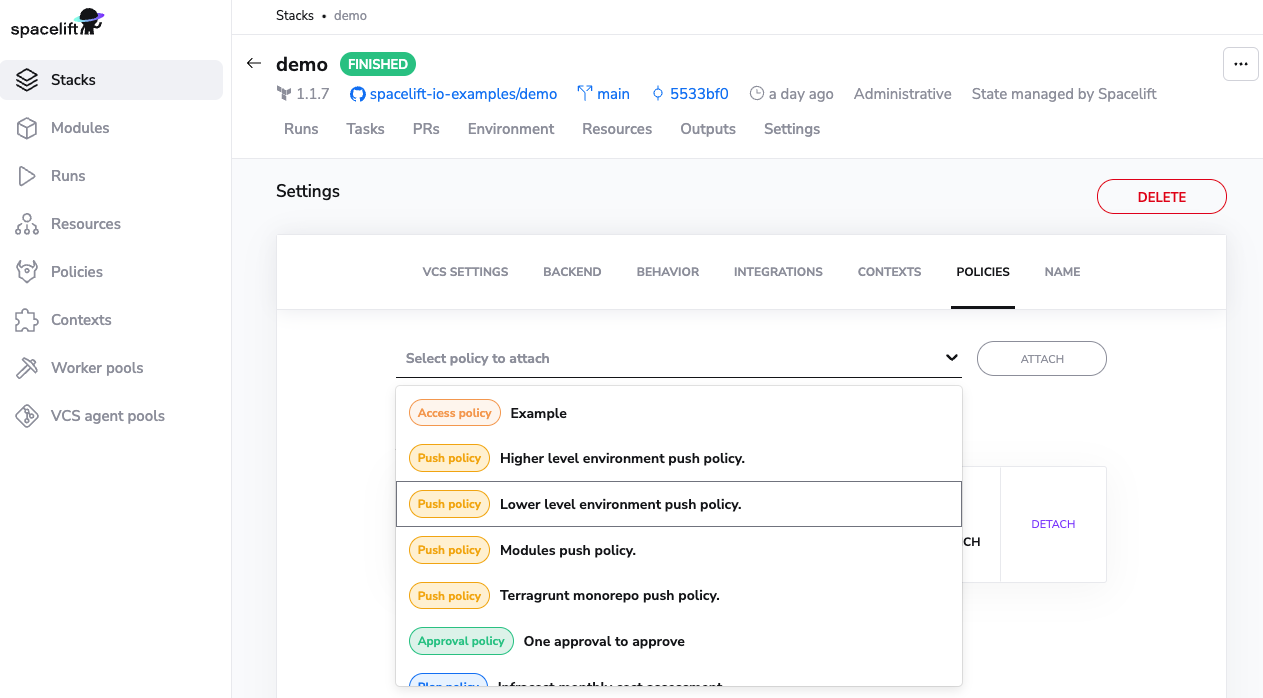Select the Lower level environment push policy
The height and width of the screenshot is (698, 1263).
click(x=679, y=504)
